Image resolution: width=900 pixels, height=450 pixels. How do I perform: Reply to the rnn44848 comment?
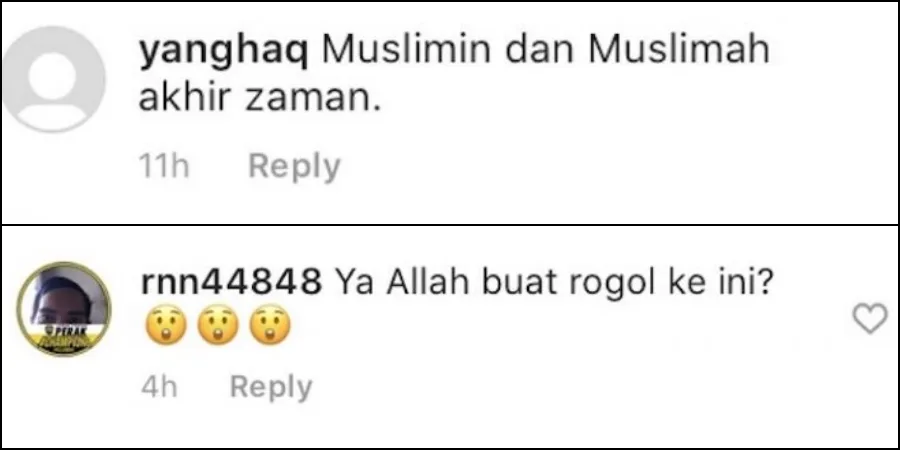(x=271, y=387)
